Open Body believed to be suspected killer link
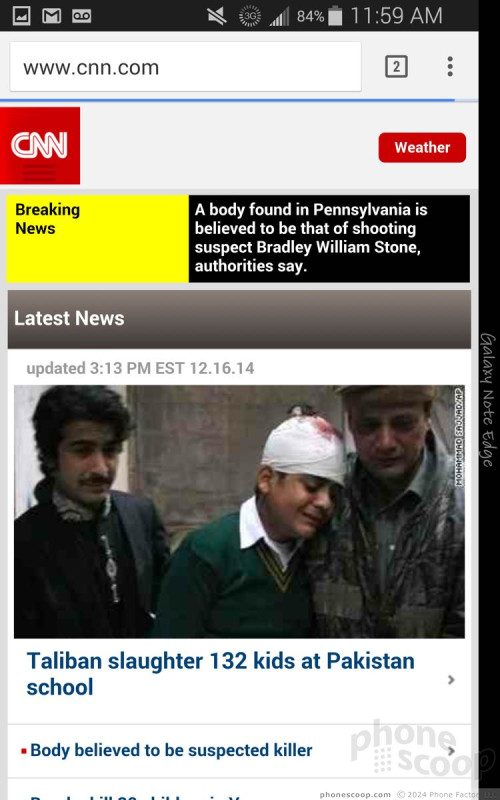This screenshot has width=500, height=800. [171, 750]
